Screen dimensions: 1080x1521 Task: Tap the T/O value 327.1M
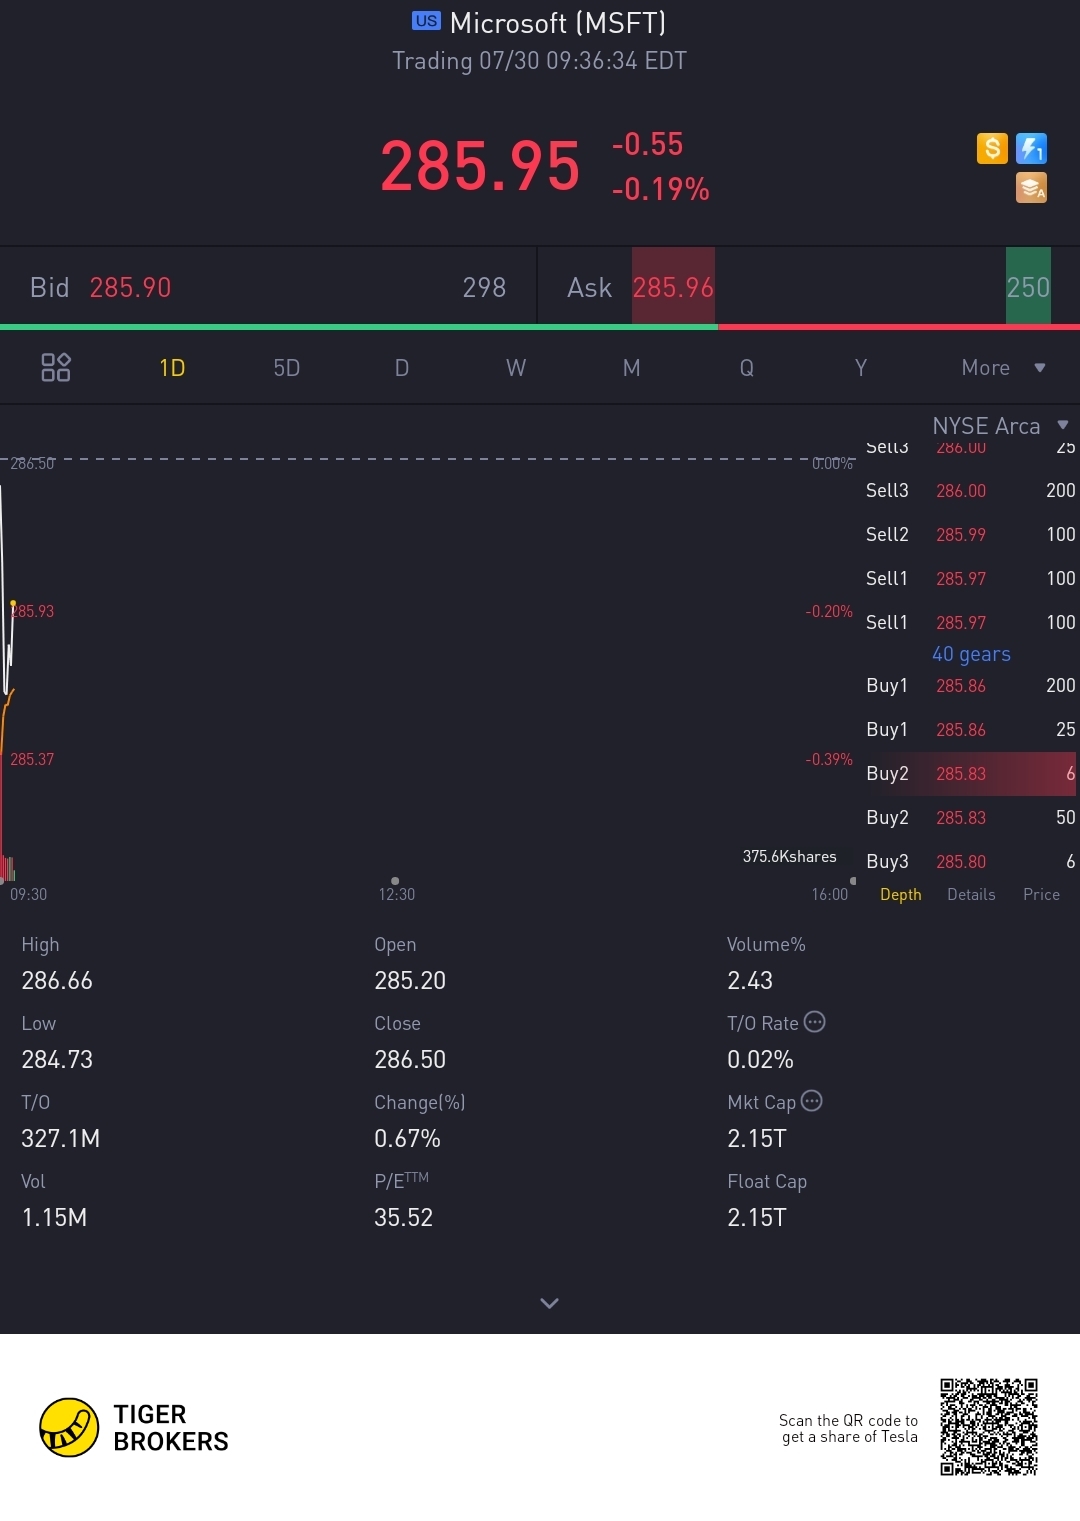coord(60,1138)
